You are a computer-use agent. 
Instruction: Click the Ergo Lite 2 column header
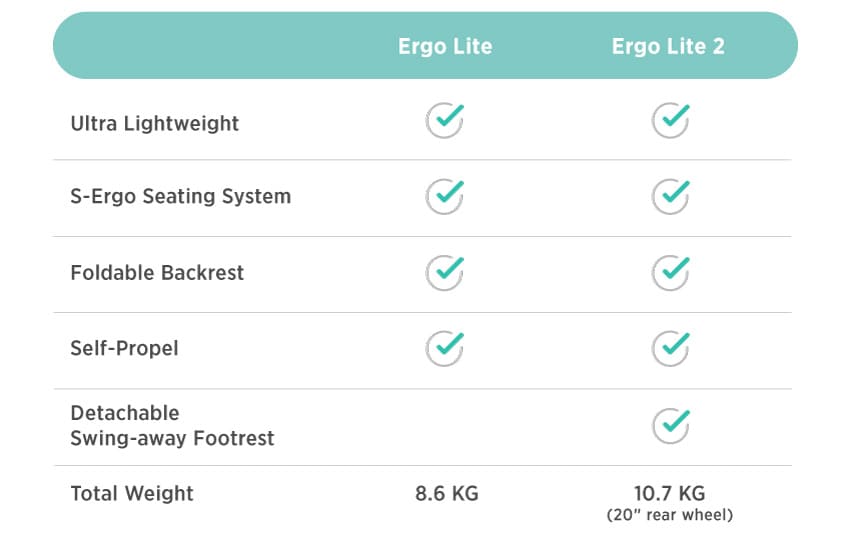click(668, 47)
